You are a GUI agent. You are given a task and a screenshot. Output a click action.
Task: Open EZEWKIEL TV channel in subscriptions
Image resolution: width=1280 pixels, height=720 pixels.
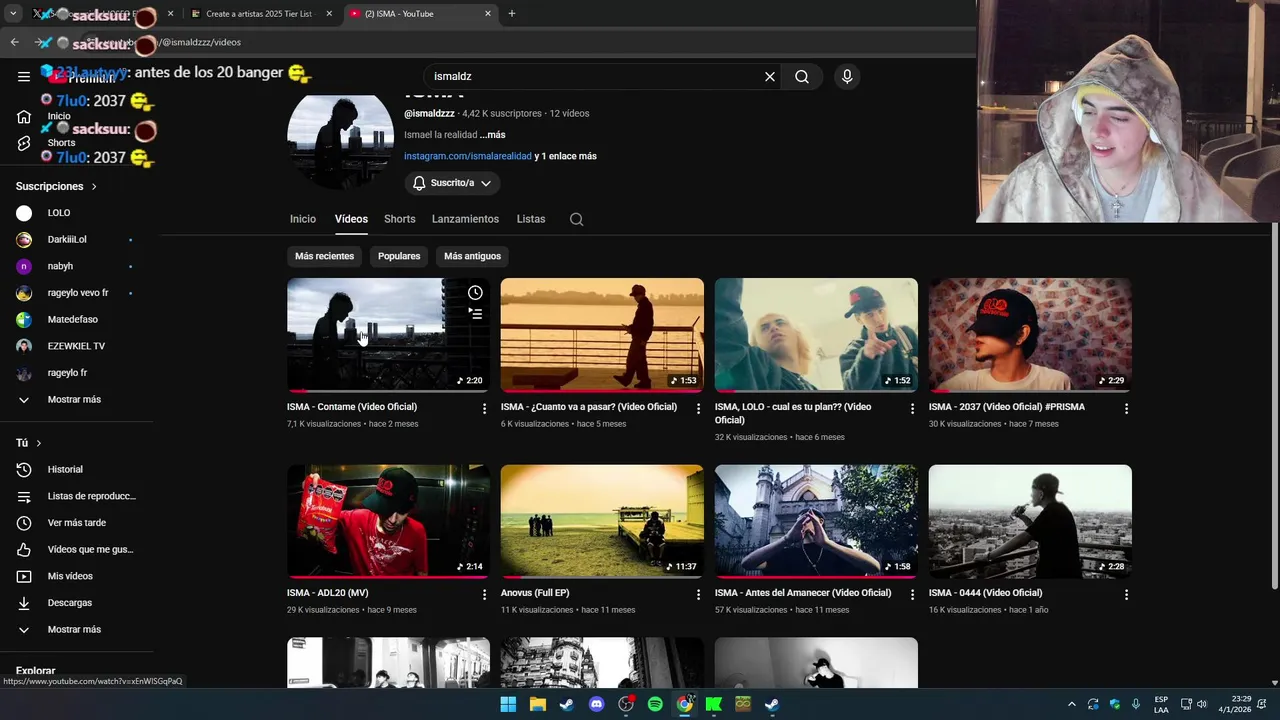point(77,346)
